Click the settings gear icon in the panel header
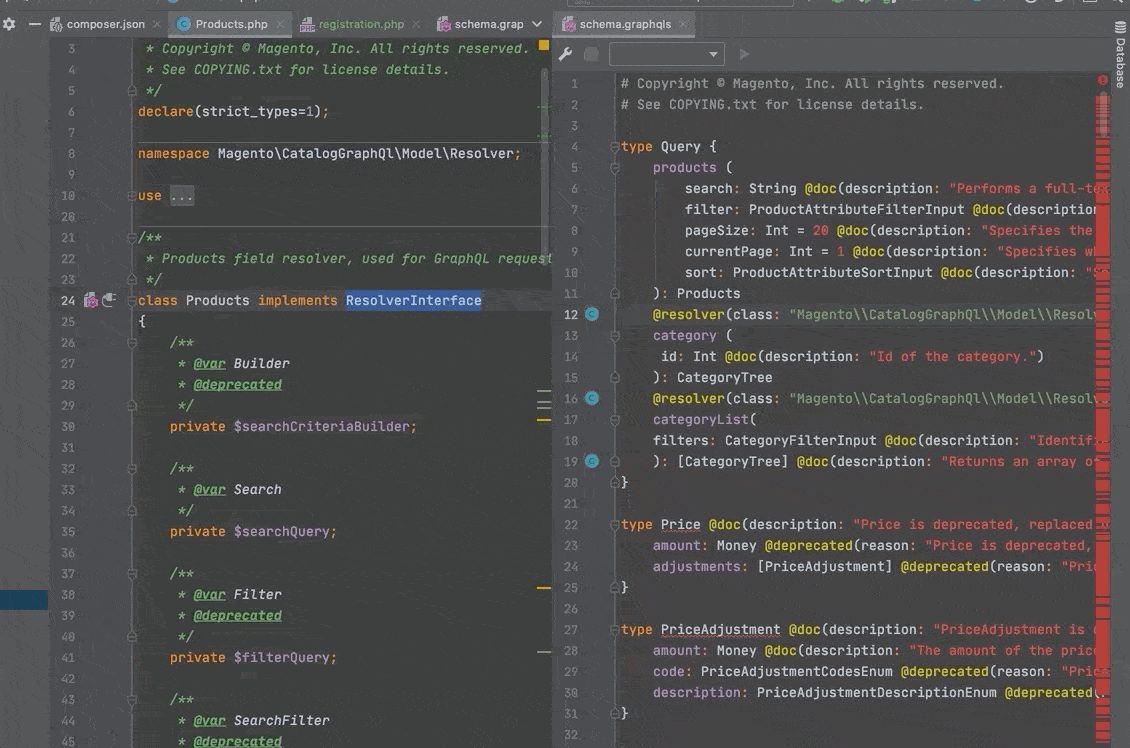Screen dimensions: 1130x748 click(x=9, y=24)
